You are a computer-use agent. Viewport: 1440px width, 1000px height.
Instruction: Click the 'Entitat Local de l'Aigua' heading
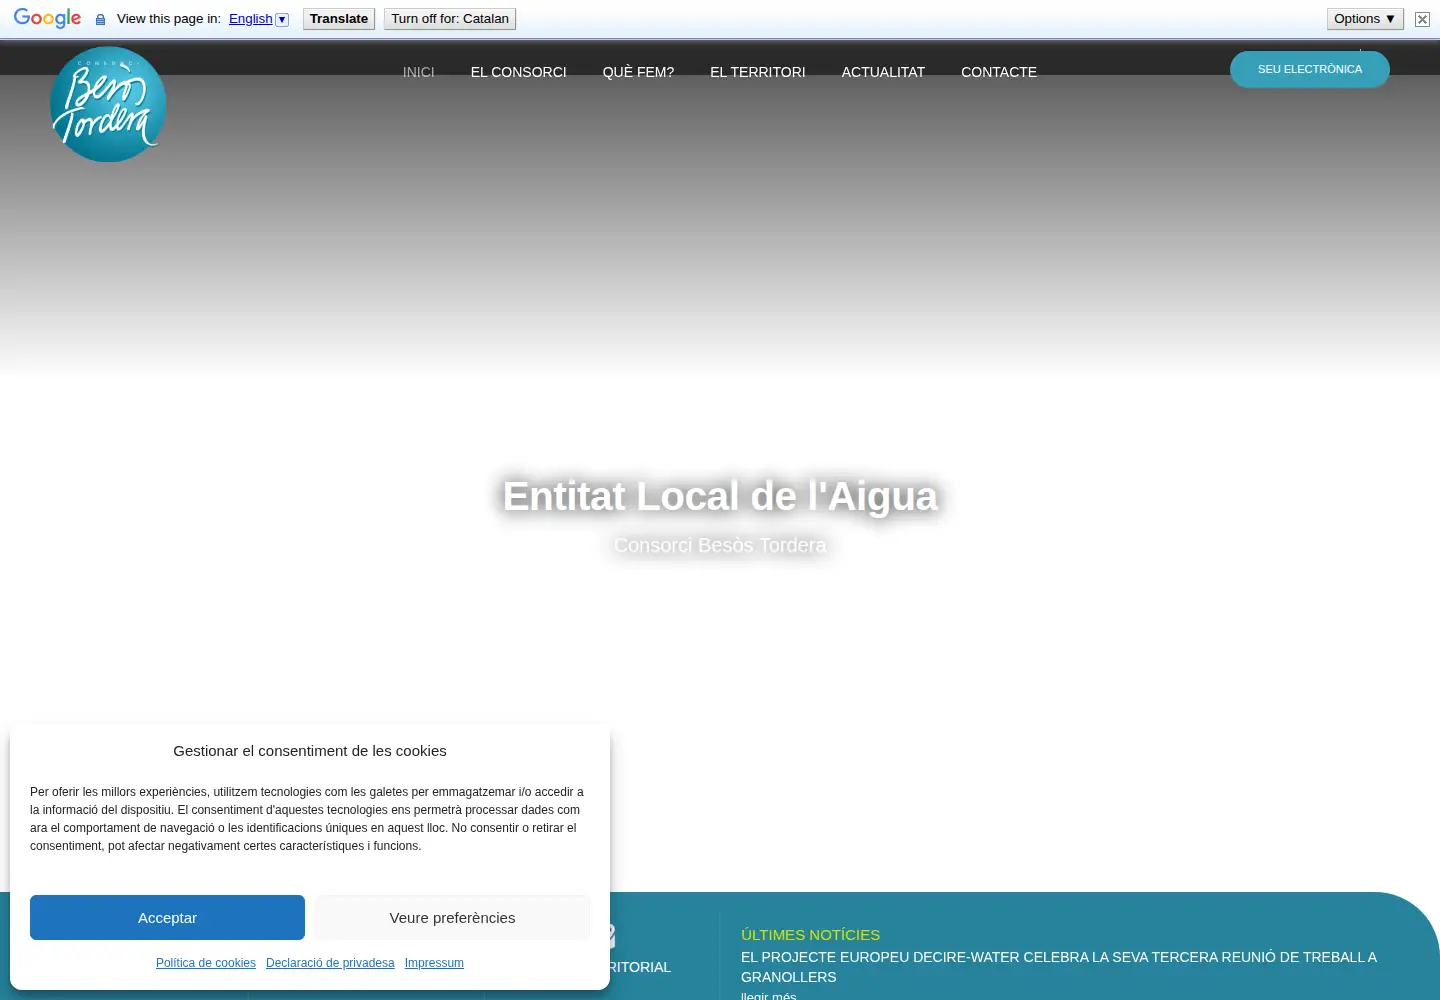click(720, 496)
